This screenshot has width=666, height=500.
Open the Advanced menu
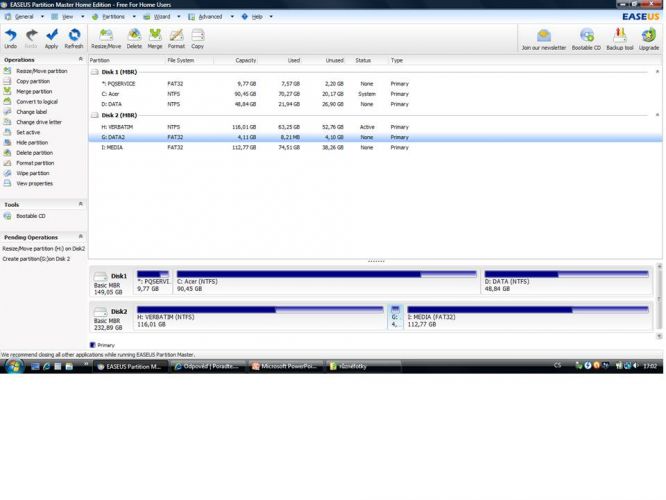coord(210,17)
